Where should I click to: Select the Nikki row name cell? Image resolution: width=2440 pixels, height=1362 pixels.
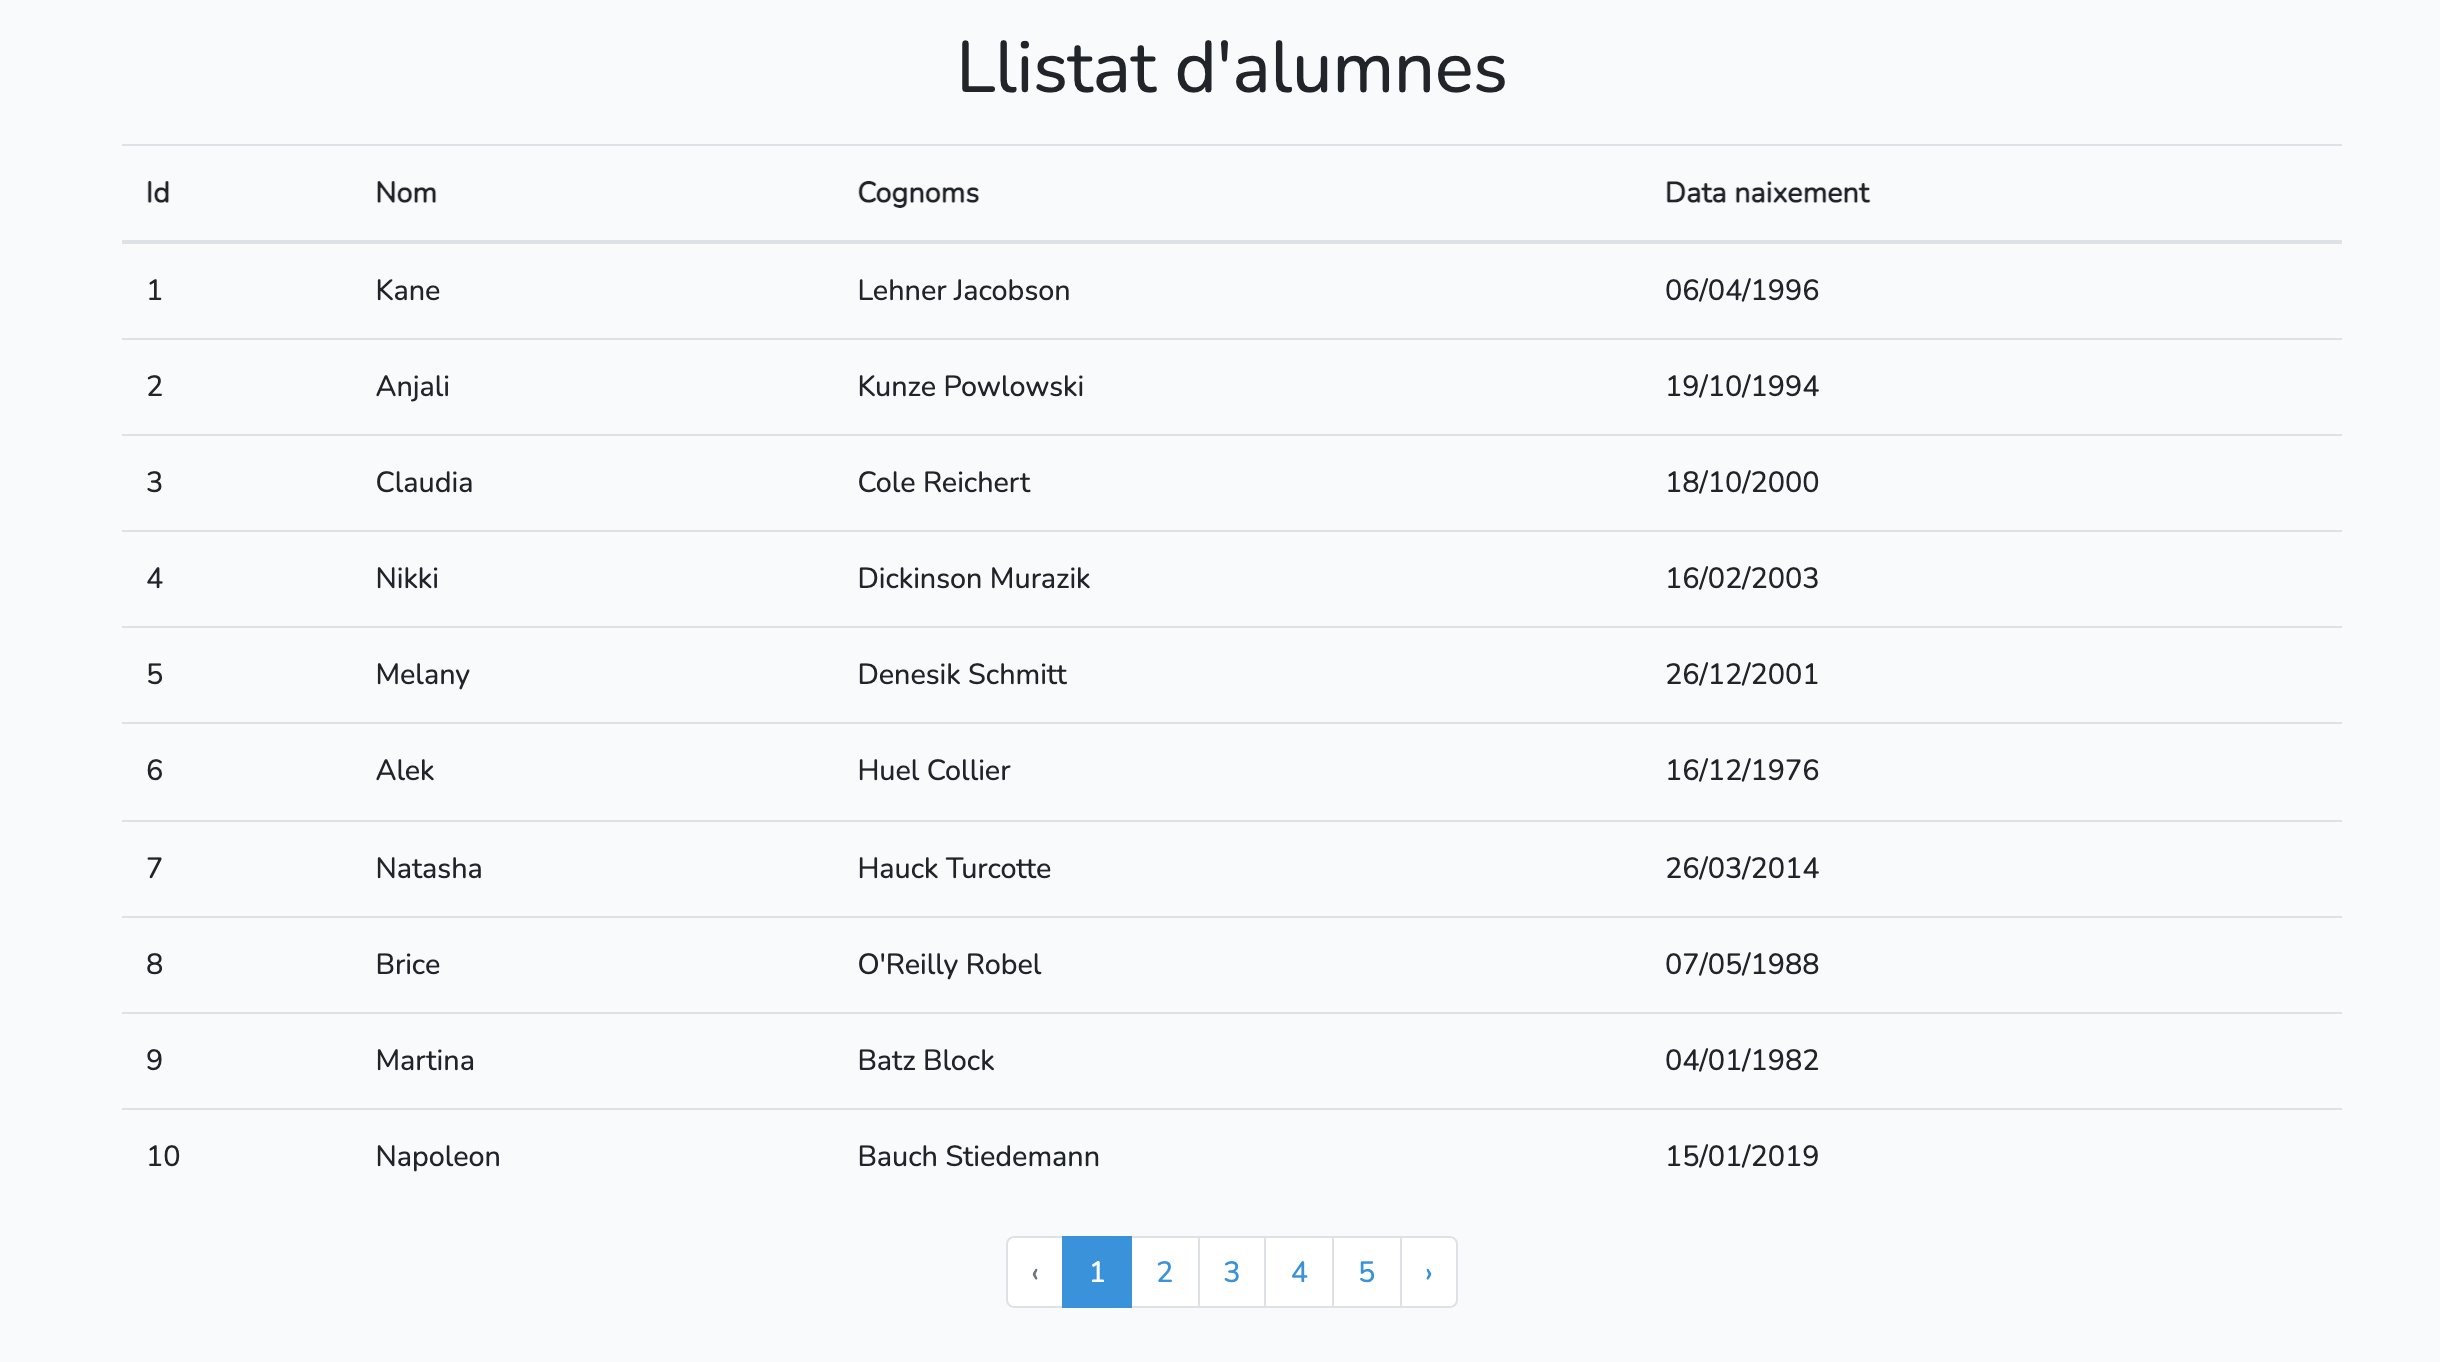pos(407,578)
